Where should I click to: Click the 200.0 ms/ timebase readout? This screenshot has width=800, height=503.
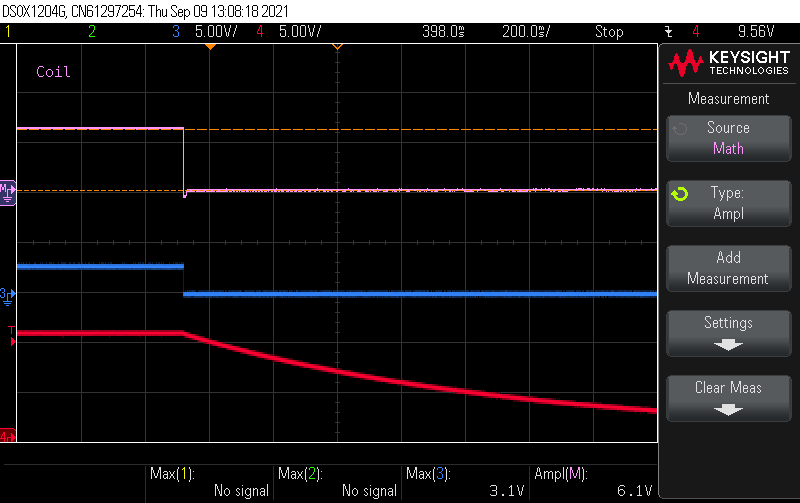[x=526, y=32]
